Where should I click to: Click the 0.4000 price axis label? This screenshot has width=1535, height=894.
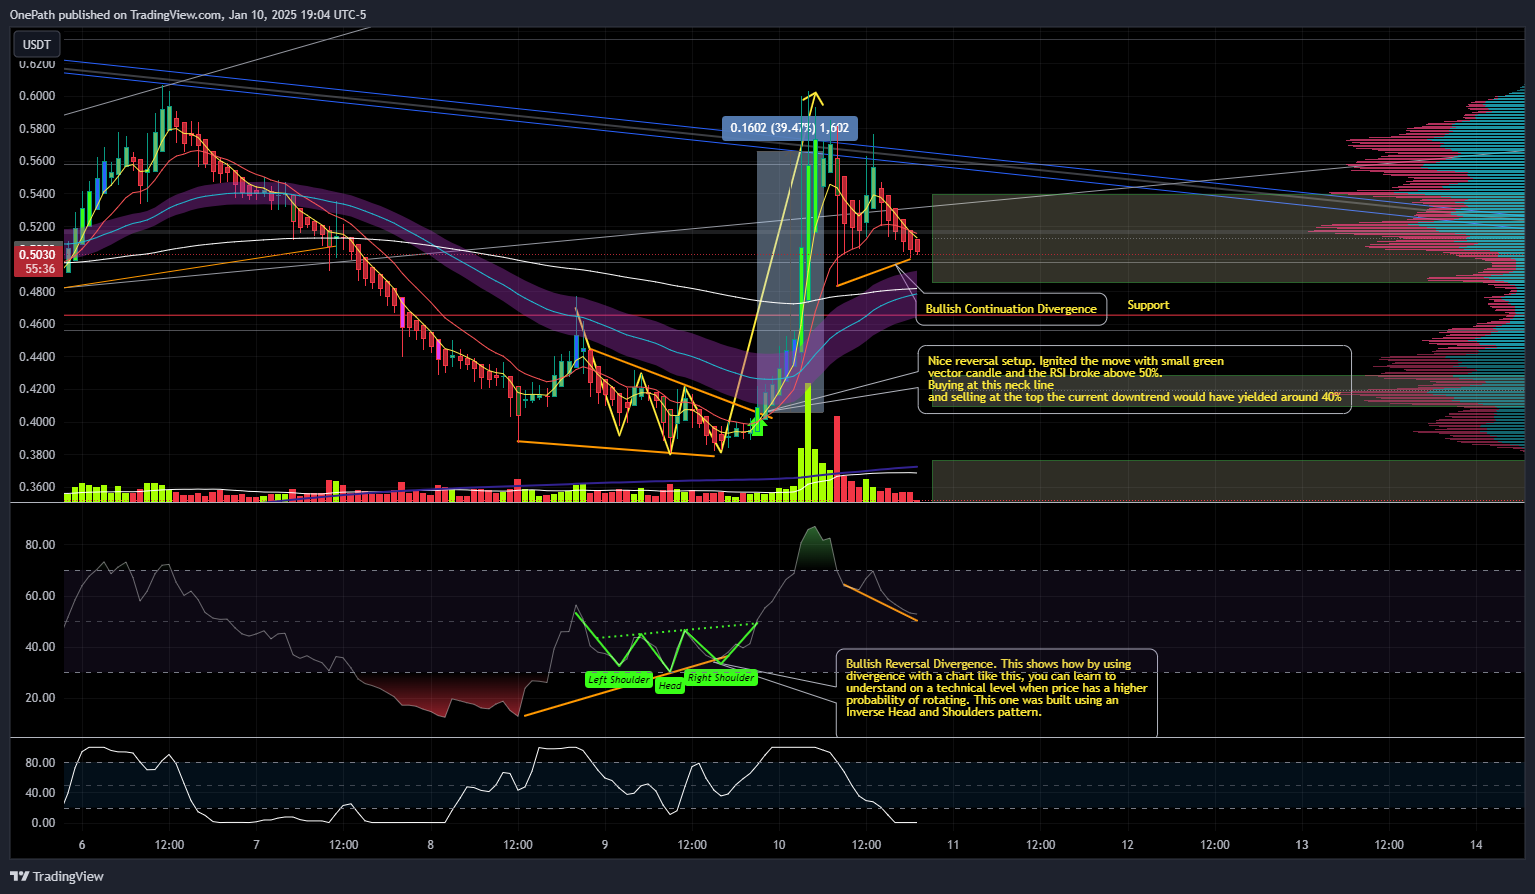37,422
